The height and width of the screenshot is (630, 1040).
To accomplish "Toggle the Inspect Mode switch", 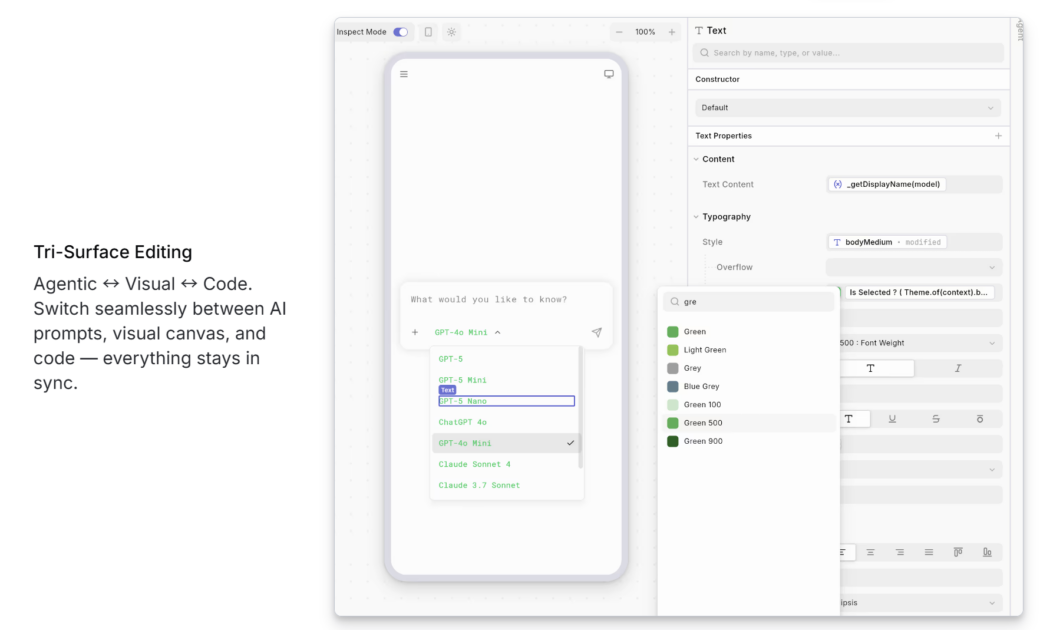I will click(400, 32).
